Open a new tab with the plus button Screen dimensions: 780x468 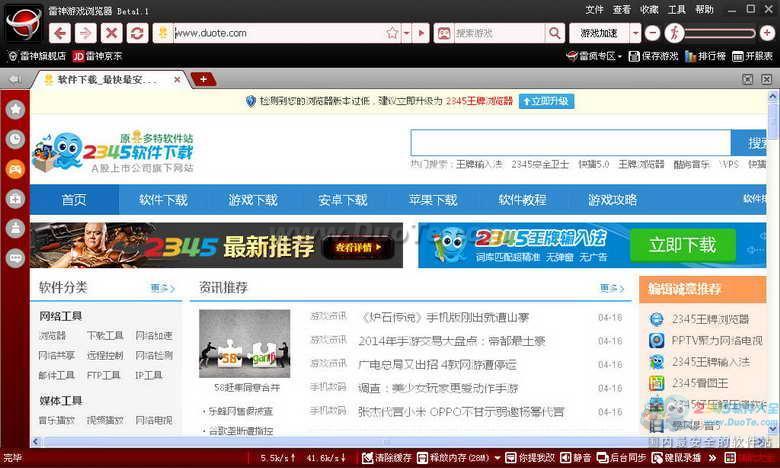click(x=203, y=79)
